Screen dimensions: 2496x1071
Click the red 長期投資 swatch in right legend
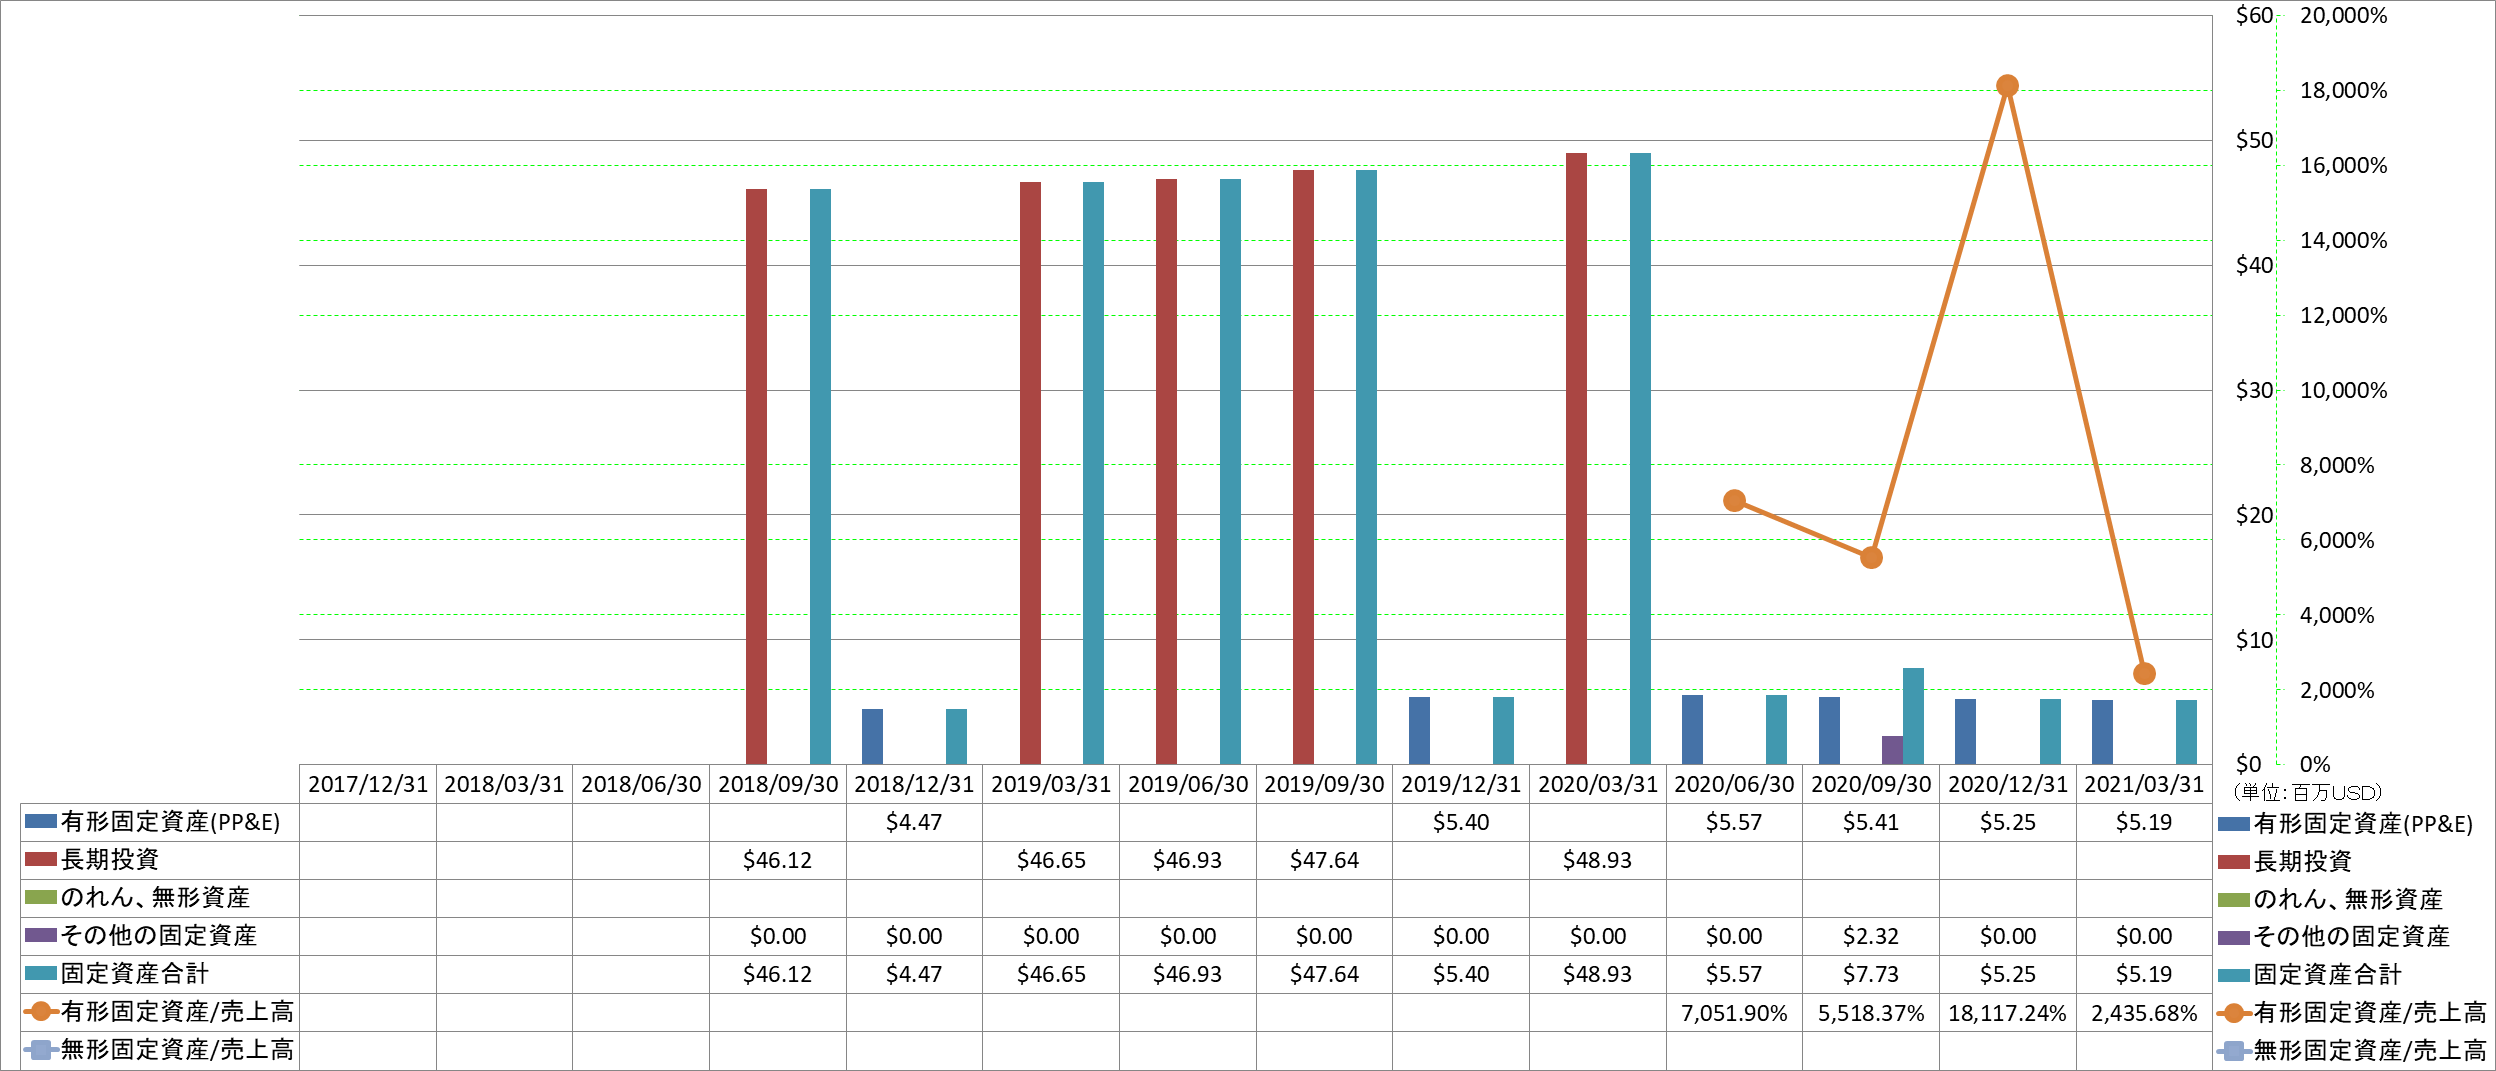2233,862
